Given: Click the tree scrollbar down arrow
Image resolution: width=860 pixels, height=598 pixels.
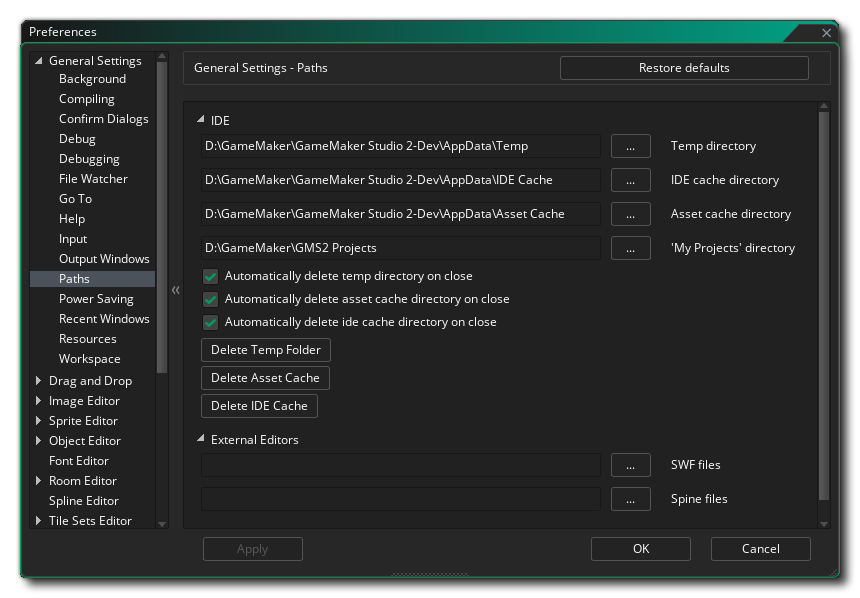Looking at the screenshot, I should pyautogui.click(x=162, y=524).
